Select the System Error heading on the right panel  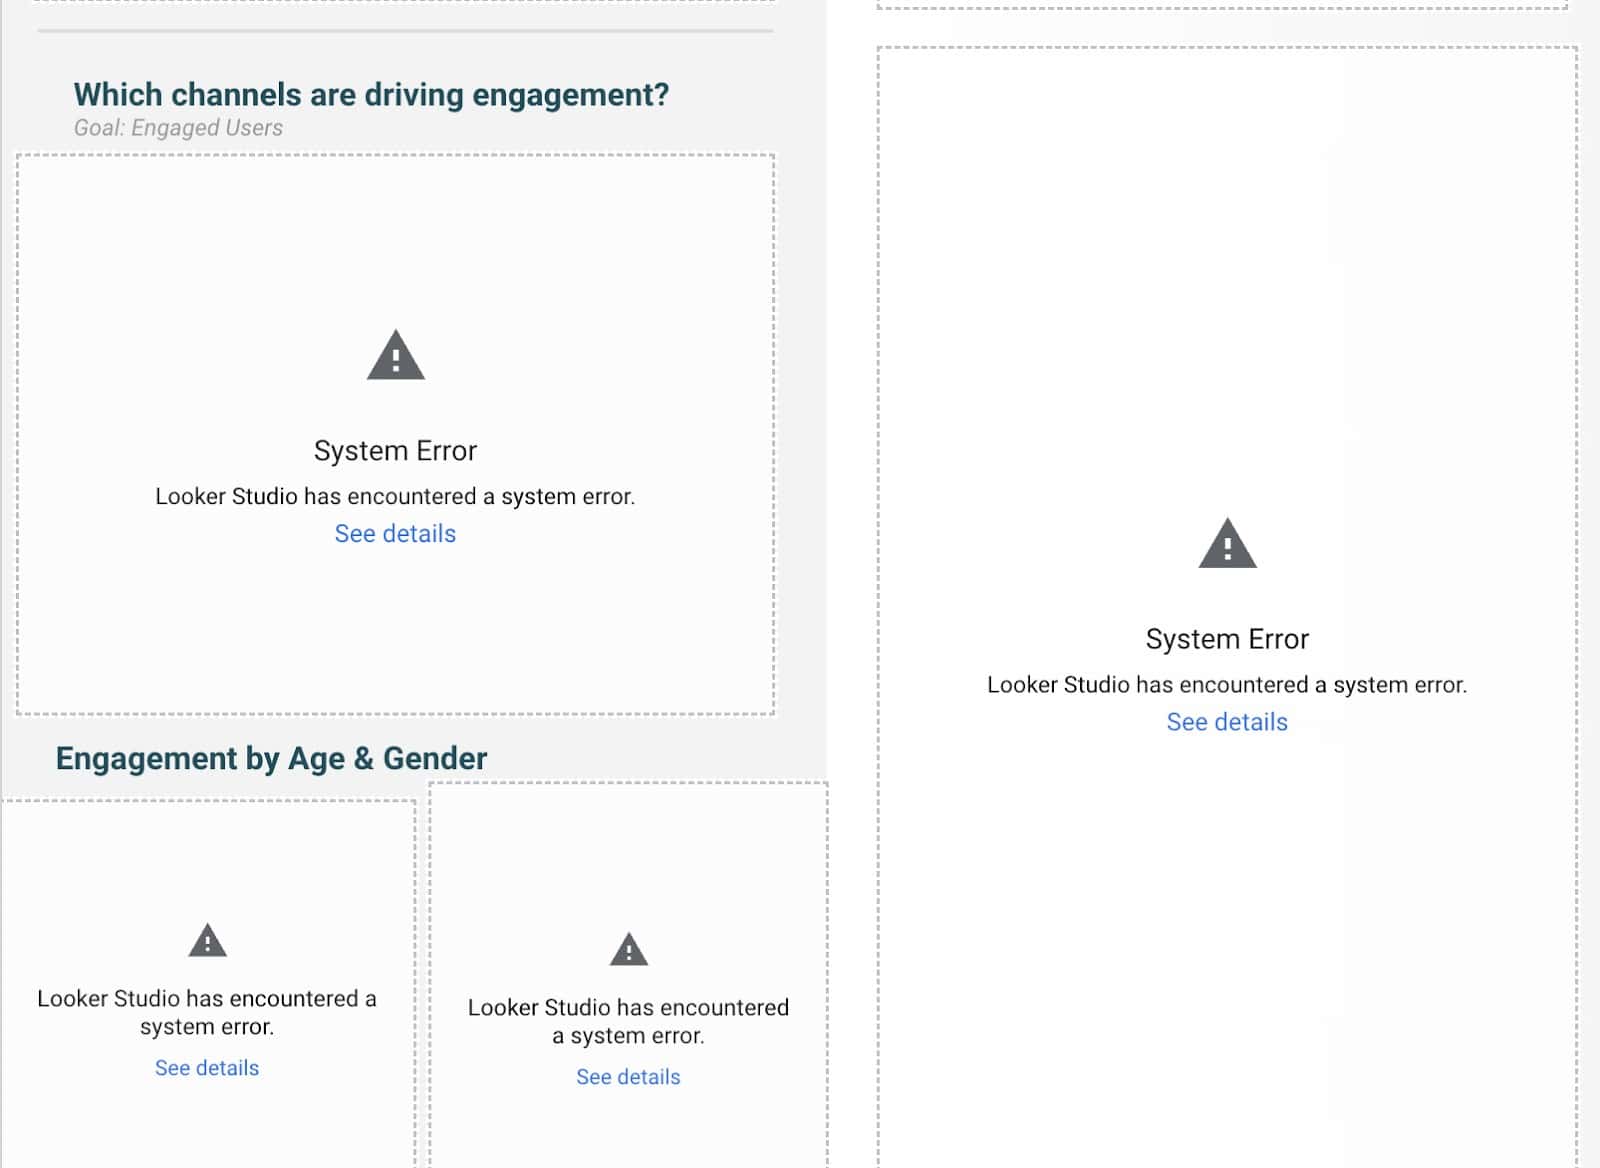tap(1226, 638)
